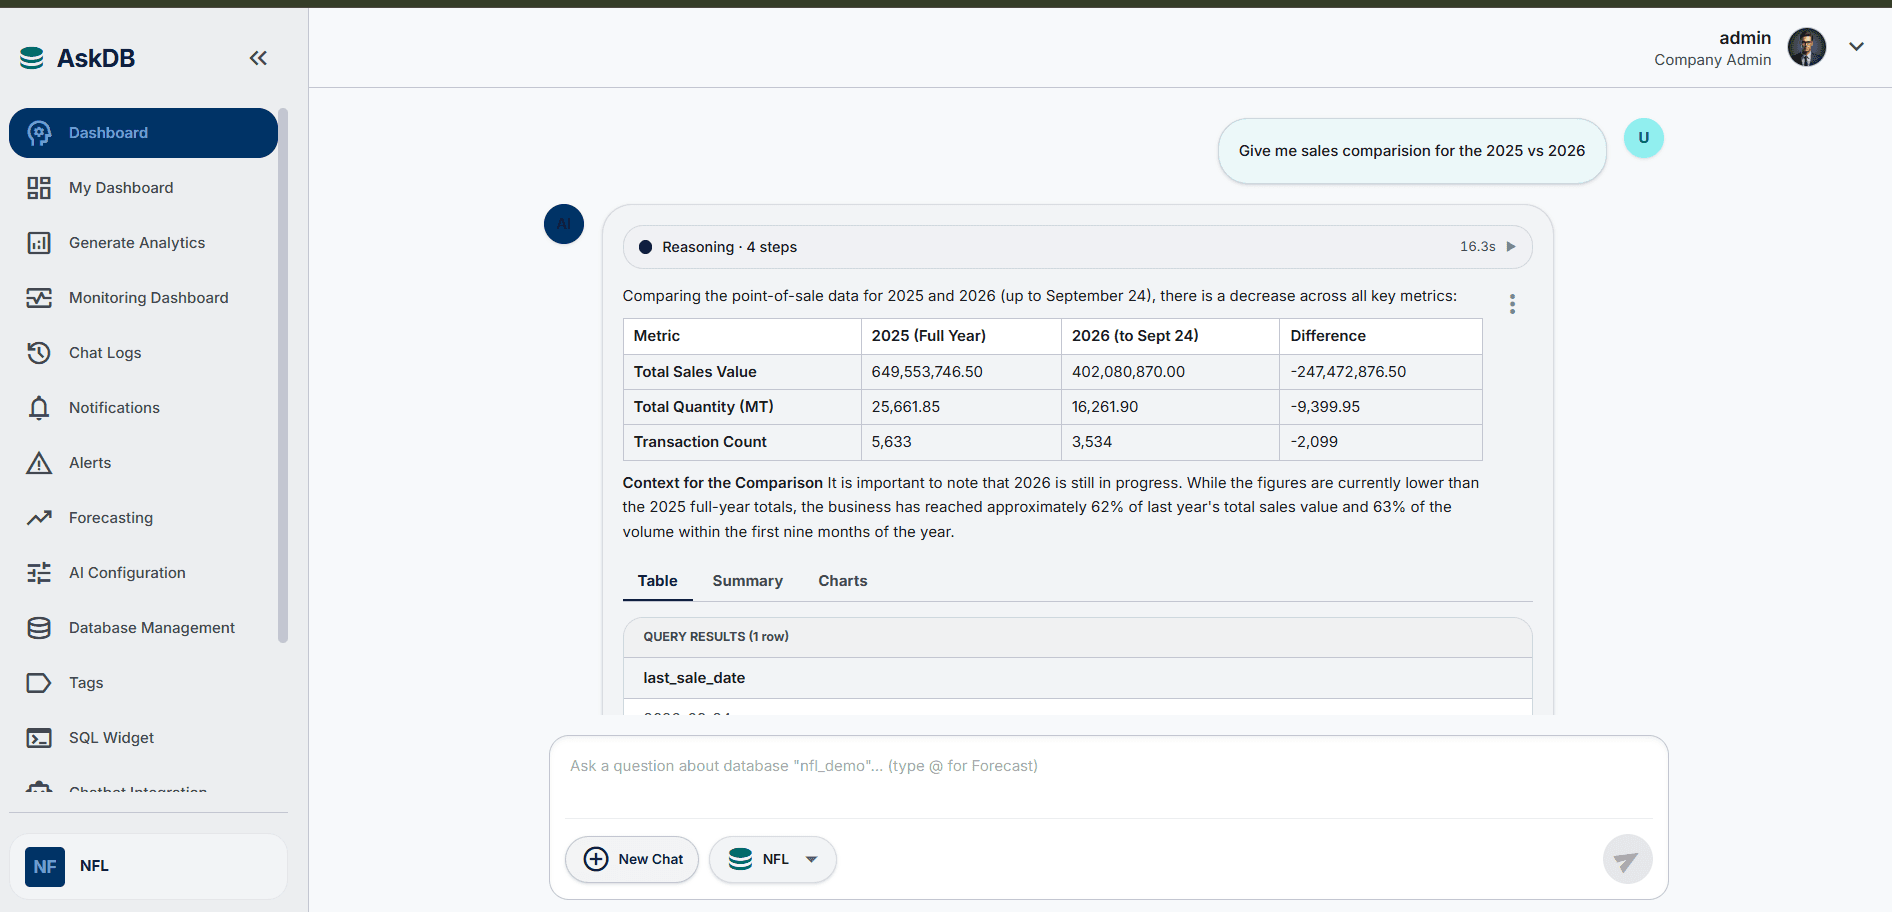Image resolution: width=1892 pixels, height=912 pixels.
Task: Click the 2026 (to Sept 24) column header
Action: [x=1170, y=336]
